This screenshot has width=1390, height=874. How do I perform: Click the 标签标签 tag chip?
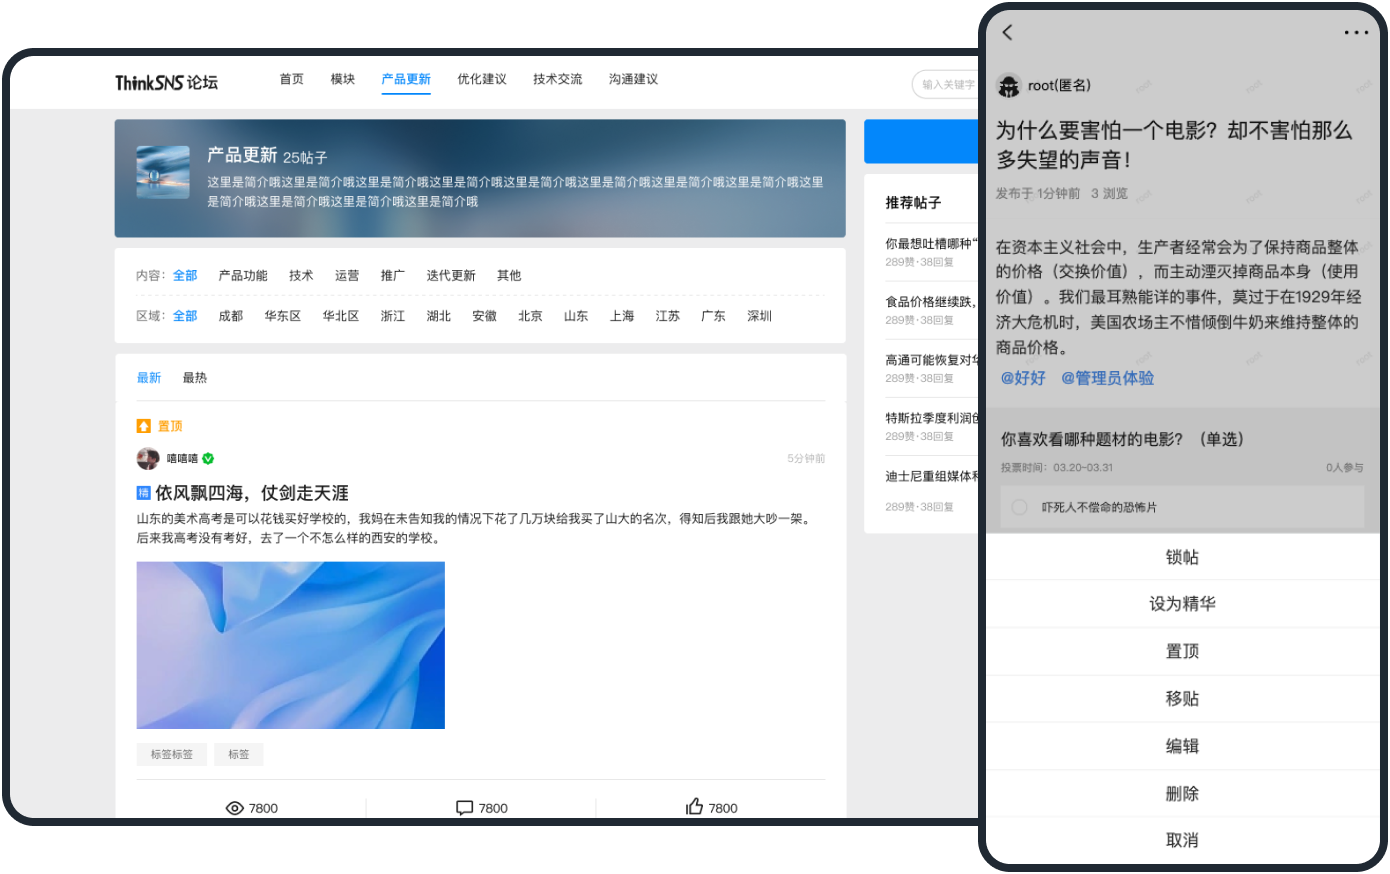(171, 754)
